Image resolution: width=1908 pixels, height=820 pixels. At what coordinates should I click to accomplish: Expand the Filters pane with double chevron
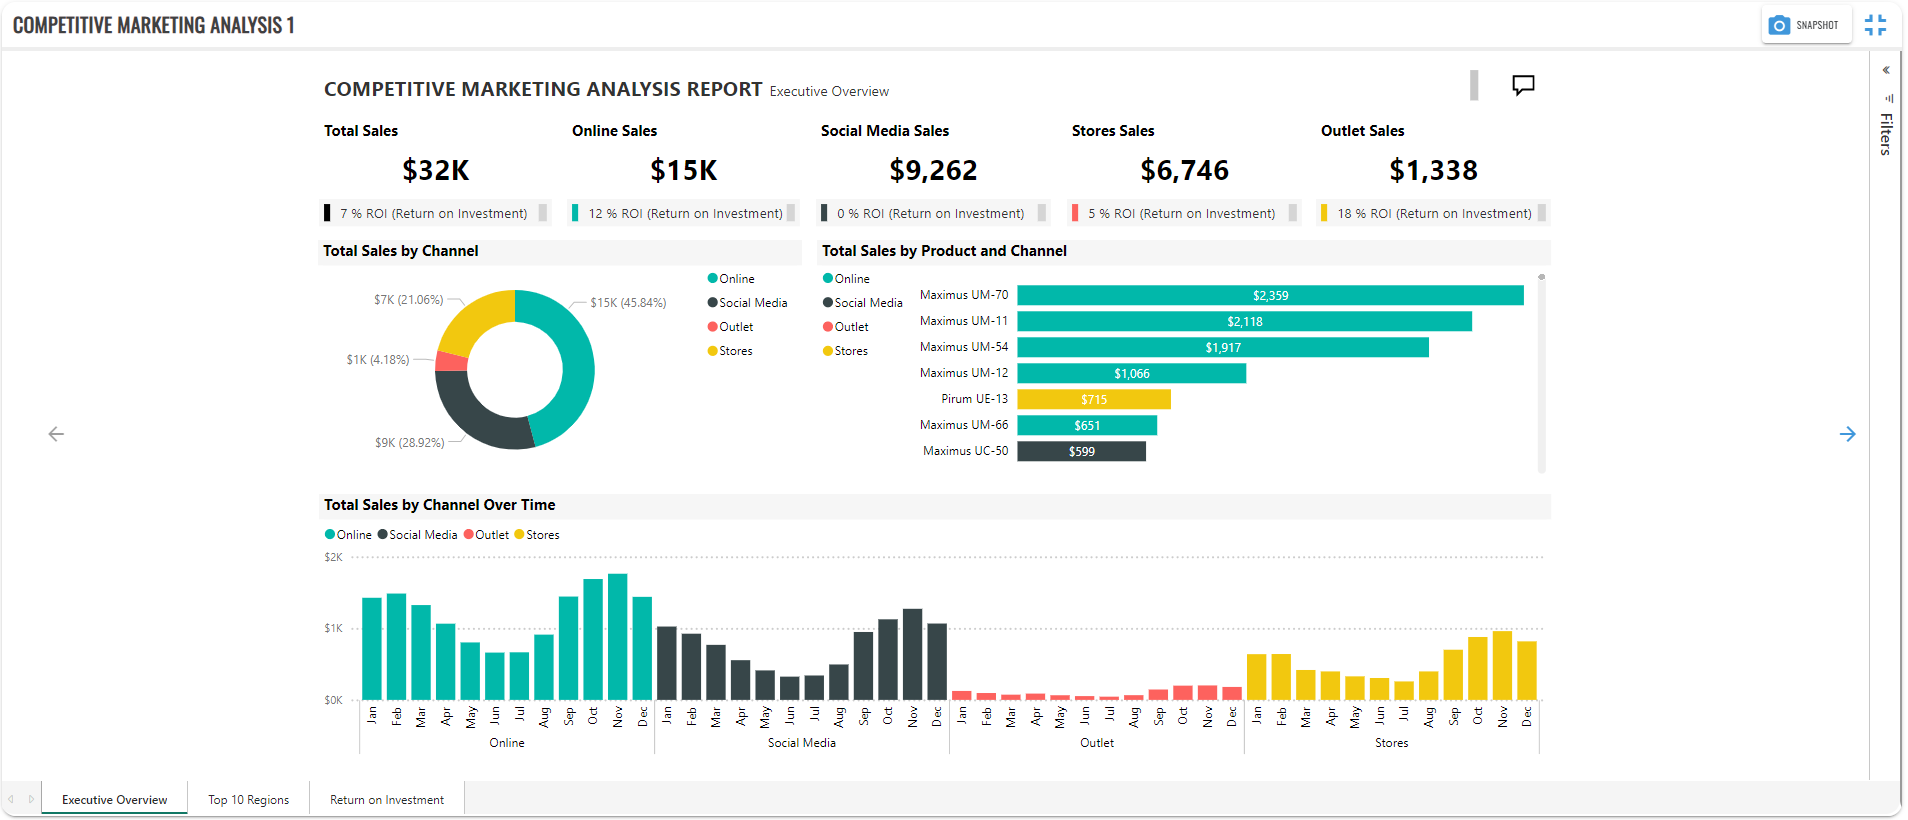[1886, 70]
